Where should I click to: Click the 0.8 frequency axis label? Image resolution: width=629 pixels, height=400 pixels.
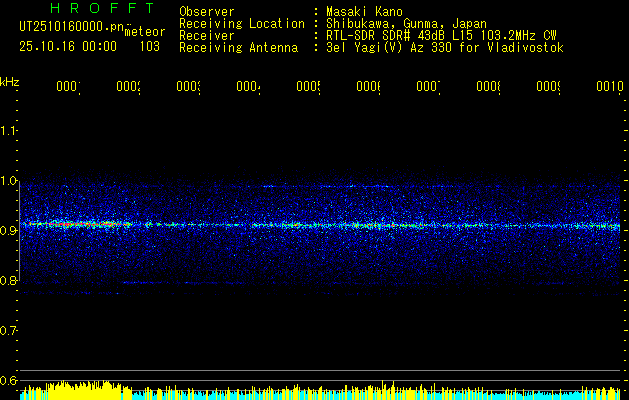click(x=9, y=280)
